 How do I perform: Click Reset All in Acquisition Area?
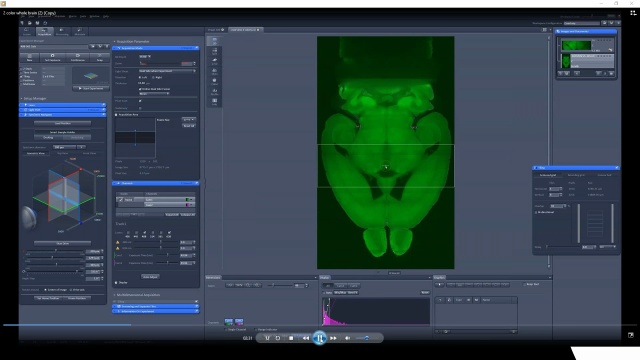coord(189,126)
